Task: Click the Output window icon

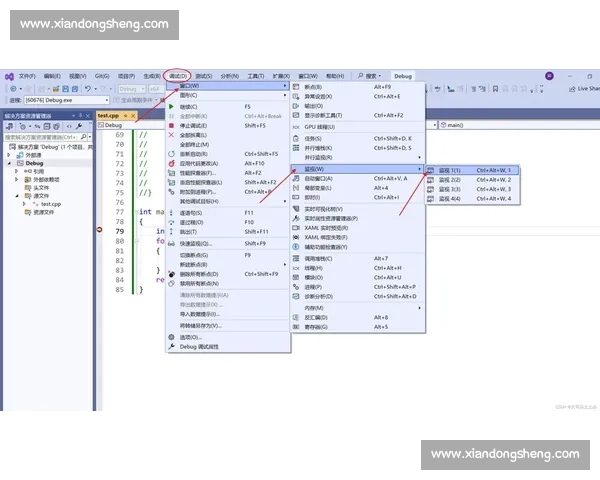Action: [296, 106]
